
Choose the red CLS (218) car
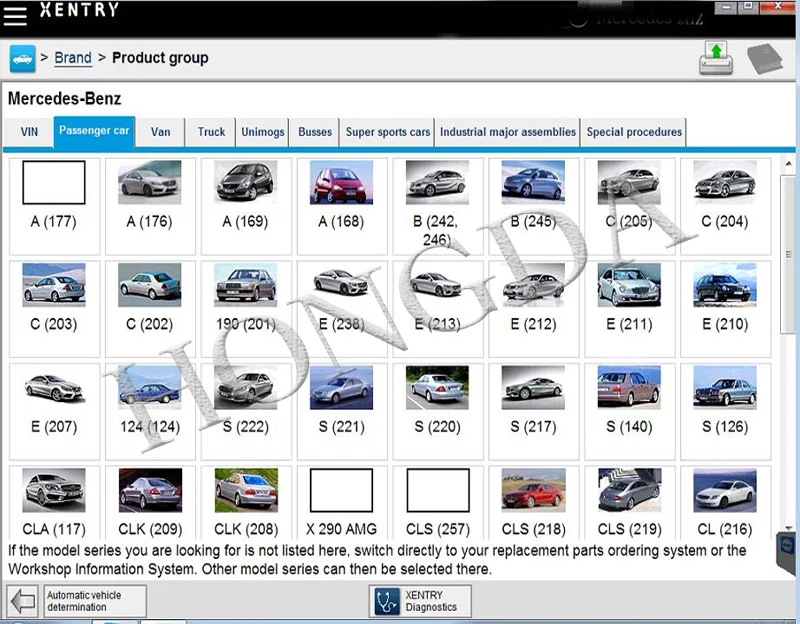533,490
